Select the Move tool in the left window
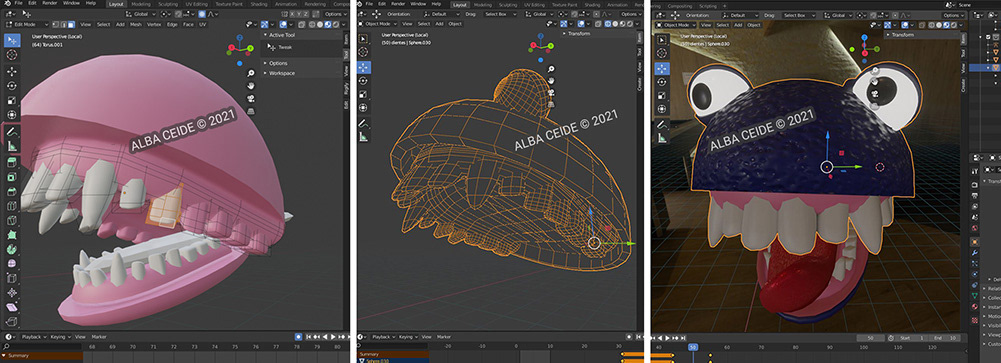Viewport: 1001px width, 363px height. (12, 71)
